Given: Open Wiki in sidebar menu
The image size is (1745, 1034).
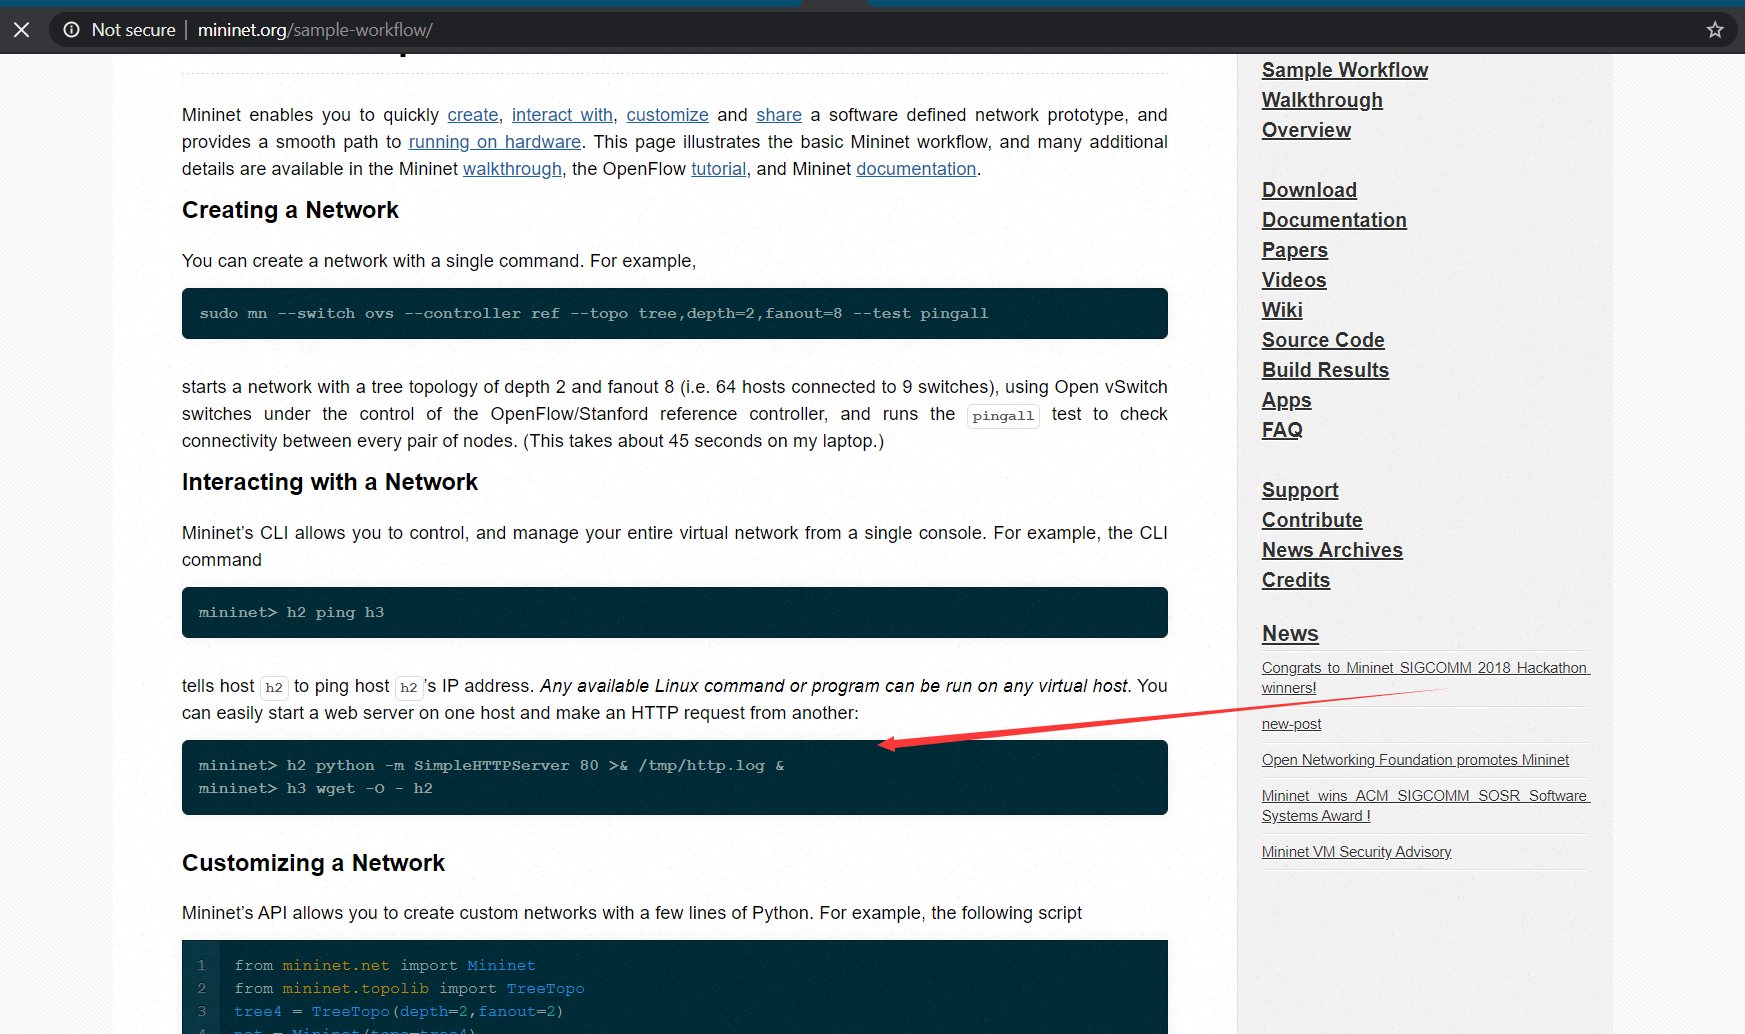Looking at the screenshot, I should click(1282, 310).
